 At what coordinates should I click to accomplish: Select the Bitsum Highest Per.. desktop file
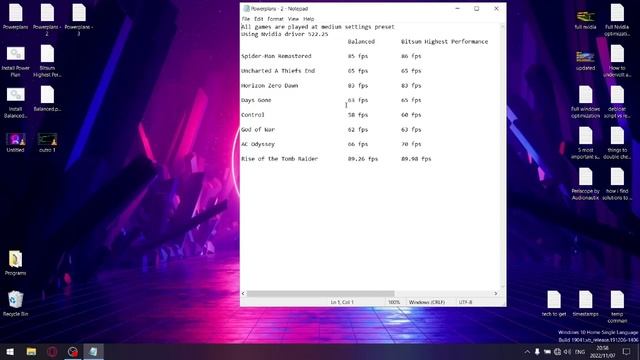(x=47, y=61)
